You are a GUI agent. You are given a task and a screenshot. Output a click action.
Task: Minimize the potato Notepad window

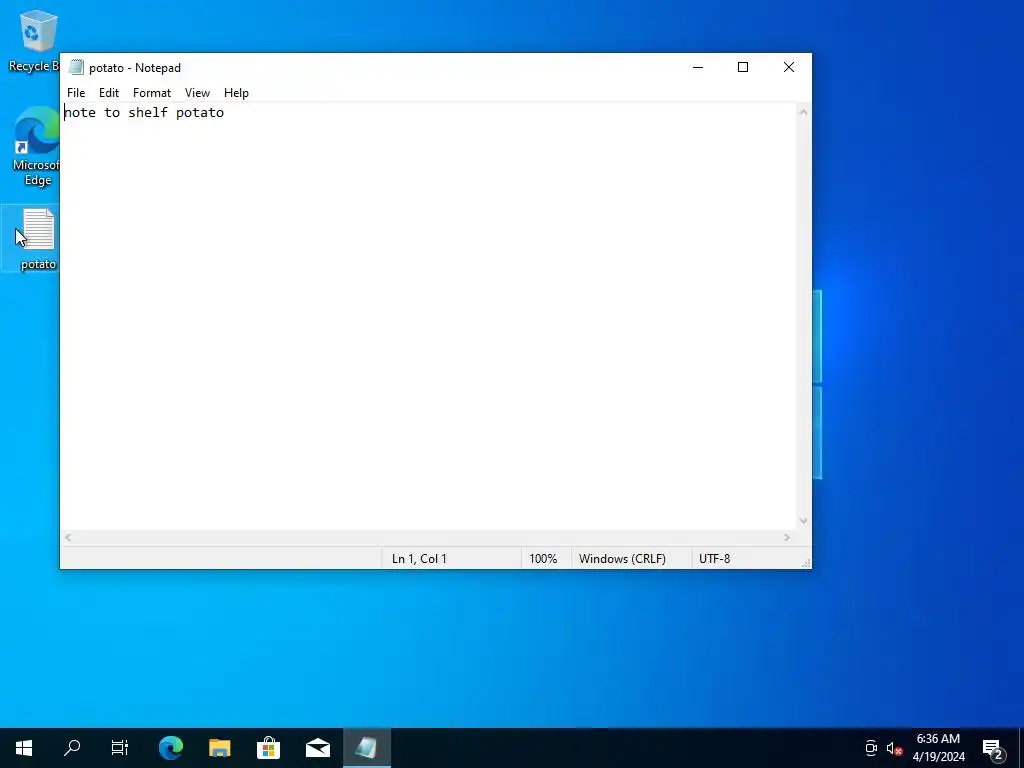tap(698, 67)
